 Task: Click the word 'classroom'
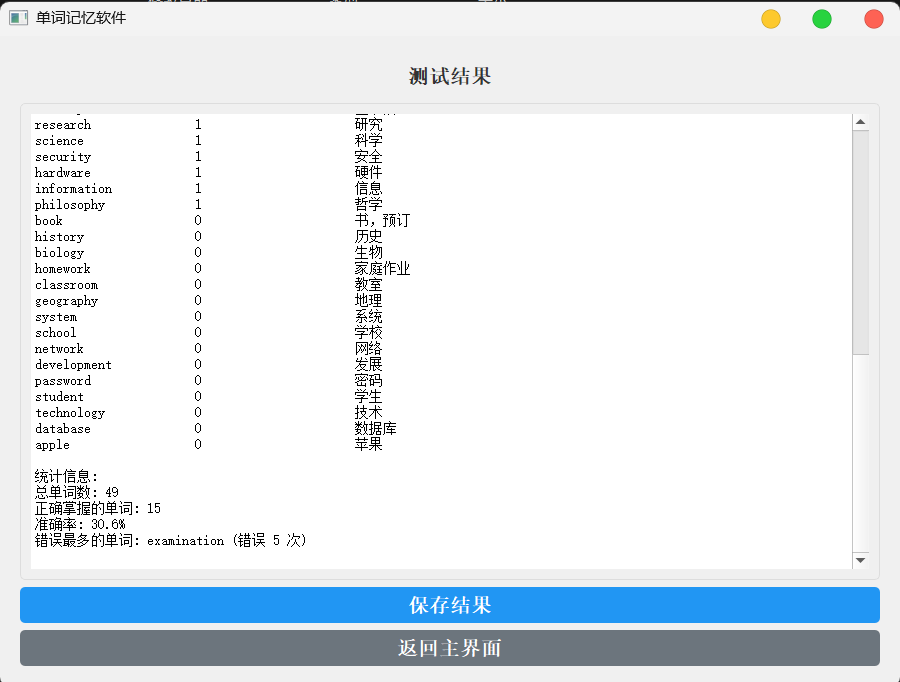pyautogui.click(x=66, y=285)
